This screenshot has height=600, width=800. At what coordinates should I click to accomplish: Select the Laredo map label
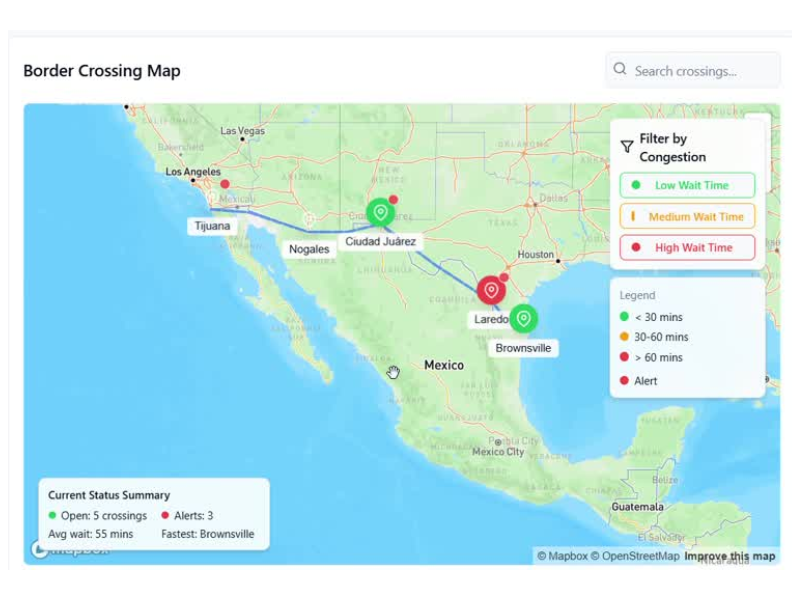491,319
